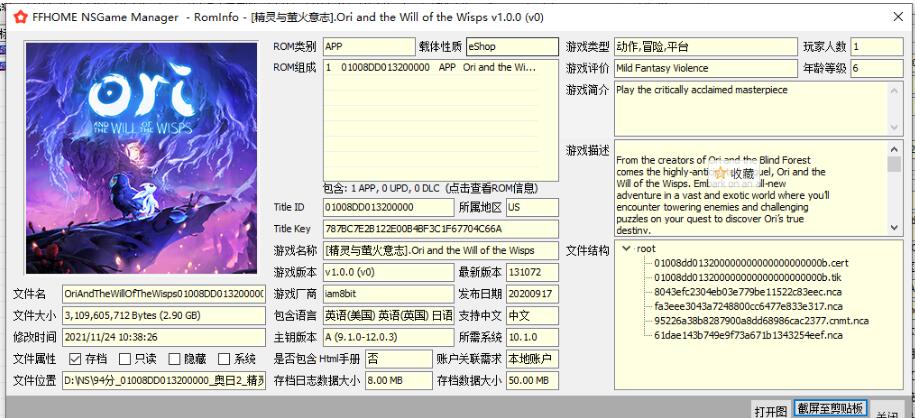The width and height of the screenshot is (915, 418).
Task: Click the 年龄等级 6 field
Action: (x=877, y=68)
